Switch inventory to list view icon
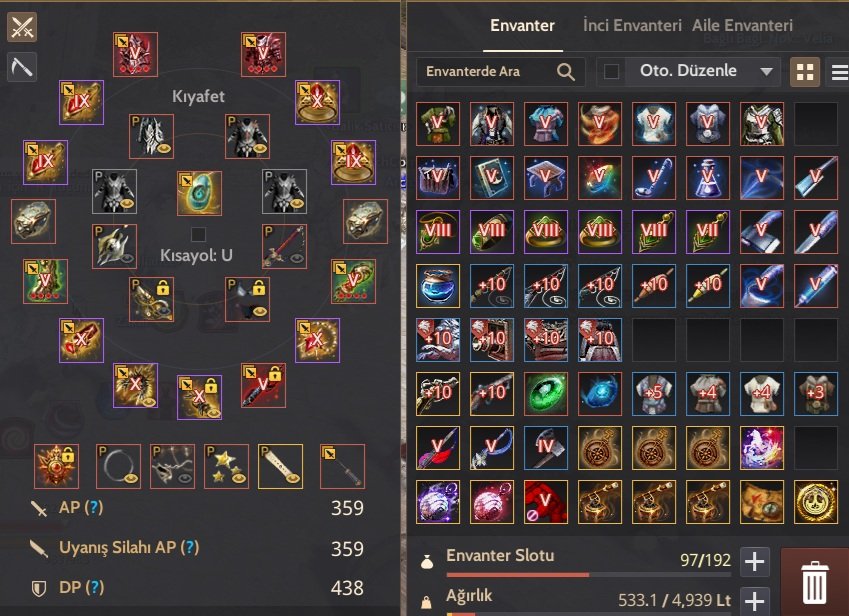This screenshot has height=616, width=849. click(x=840, y=72)
